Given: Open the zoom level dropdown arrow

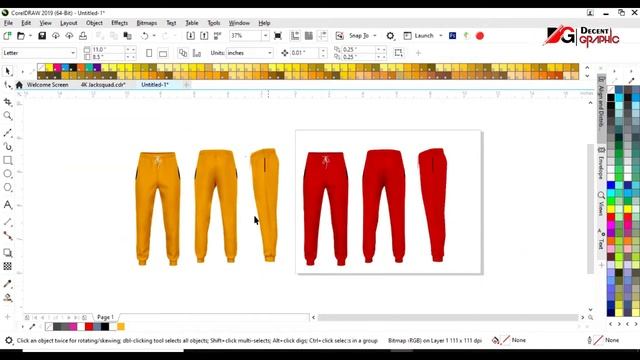Looking at the screenshot, I should tap(265, 36).
